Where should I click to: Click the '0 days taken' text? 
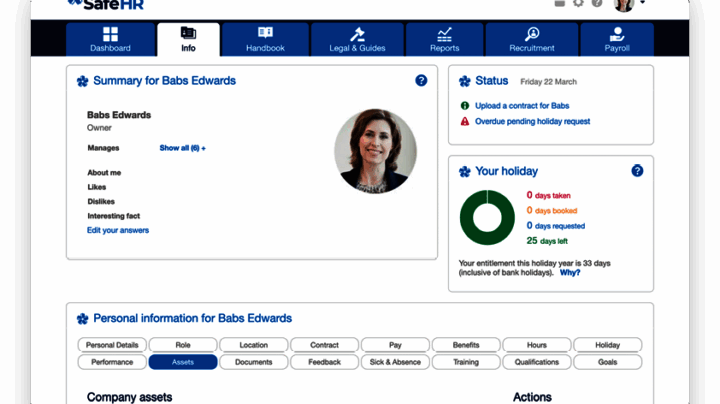tap(548, 195)
